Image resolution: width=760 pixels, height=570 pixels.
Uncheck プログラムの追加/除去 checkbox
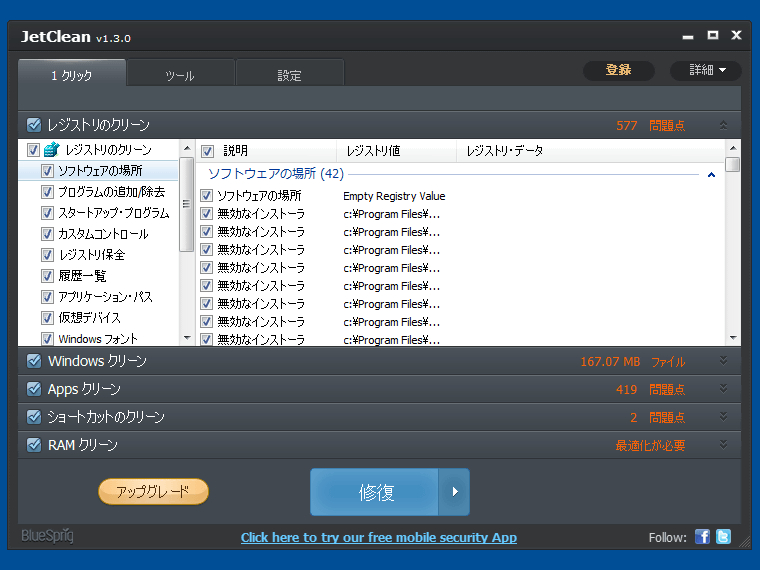tap(47, 192)
